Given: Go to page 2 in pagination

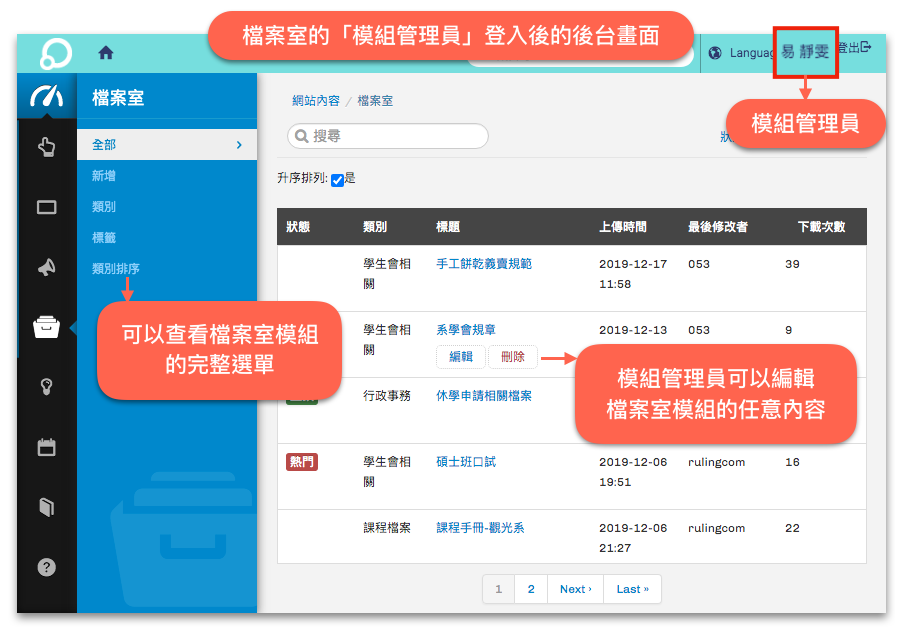Looking at the screenshot, I should click(531, 589).
